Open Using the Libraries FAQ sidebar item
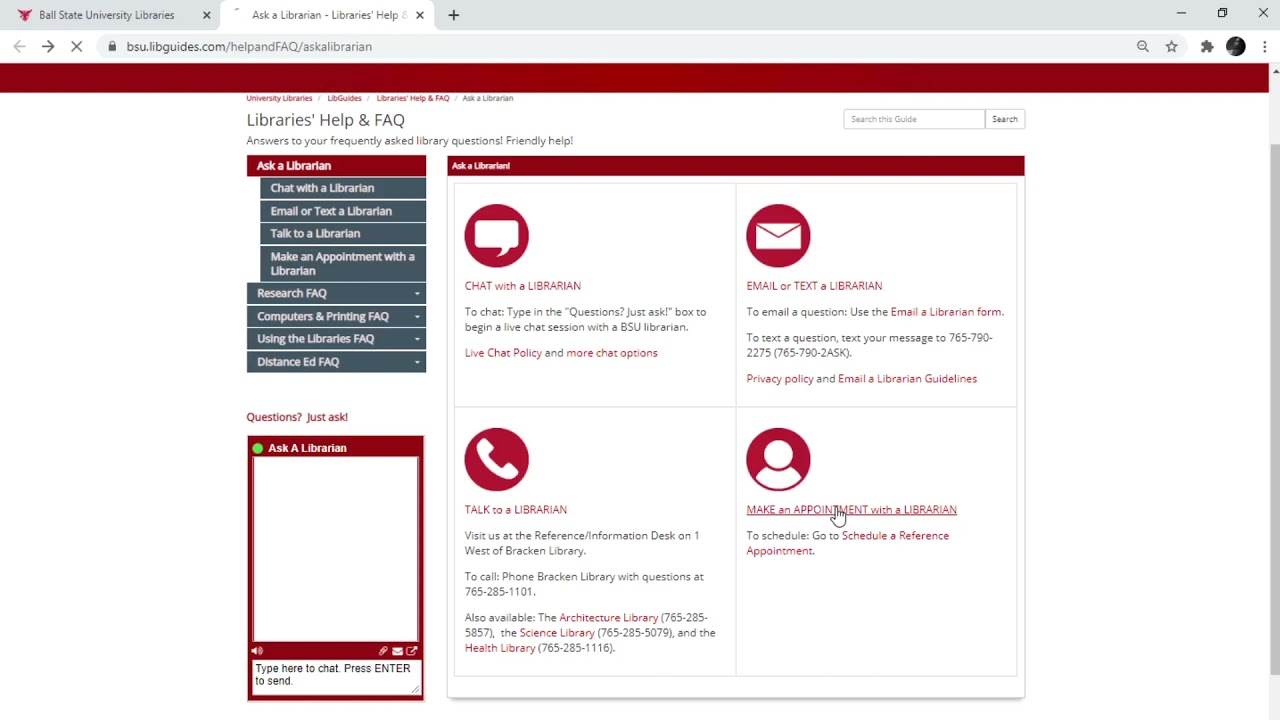Image resolution: width=1280 pixels, height=720 pixels. 336,339
